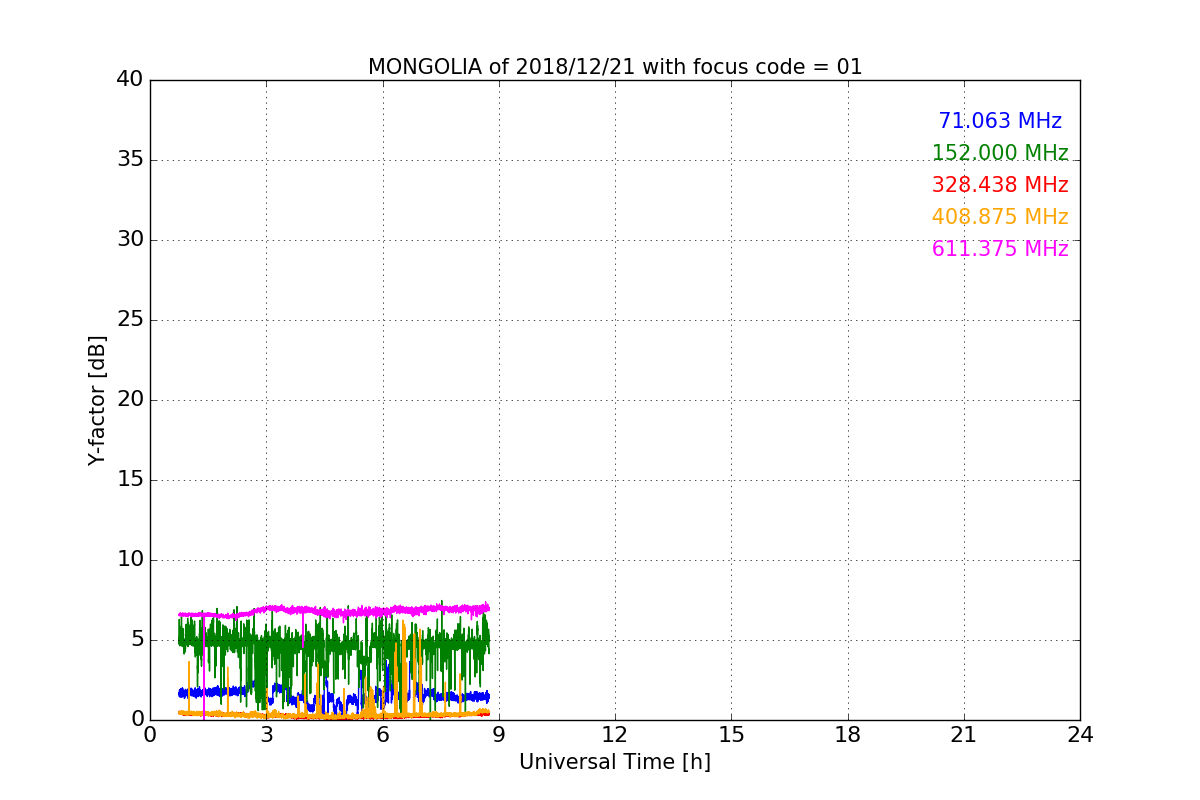Click the Universal Time [h] axis label
The height and width of the screenshot is (800, 1200).
(615, 762)
